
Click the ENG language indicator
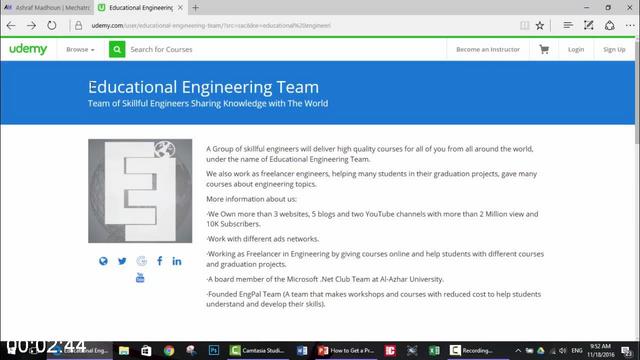[x=577, y=351]
